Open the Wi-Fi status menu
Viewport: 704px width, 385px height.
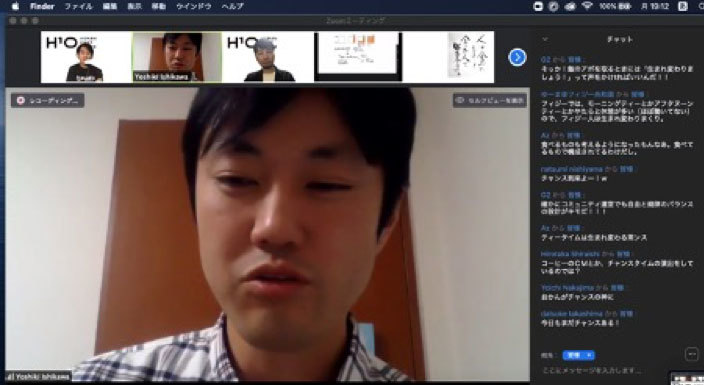coord(587,6)
